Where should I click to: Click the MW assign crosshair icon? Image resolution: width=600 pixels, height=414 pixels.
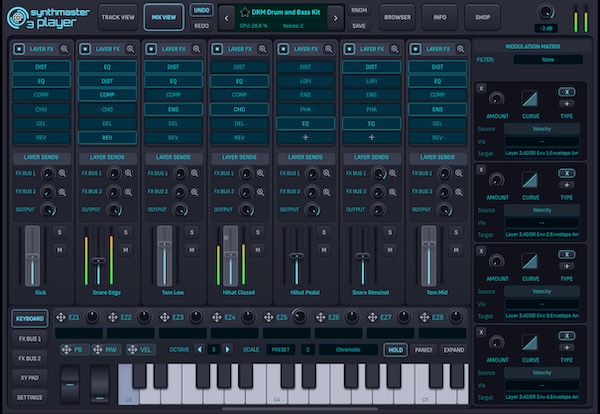pyautogui.click(x=98, y=349)
